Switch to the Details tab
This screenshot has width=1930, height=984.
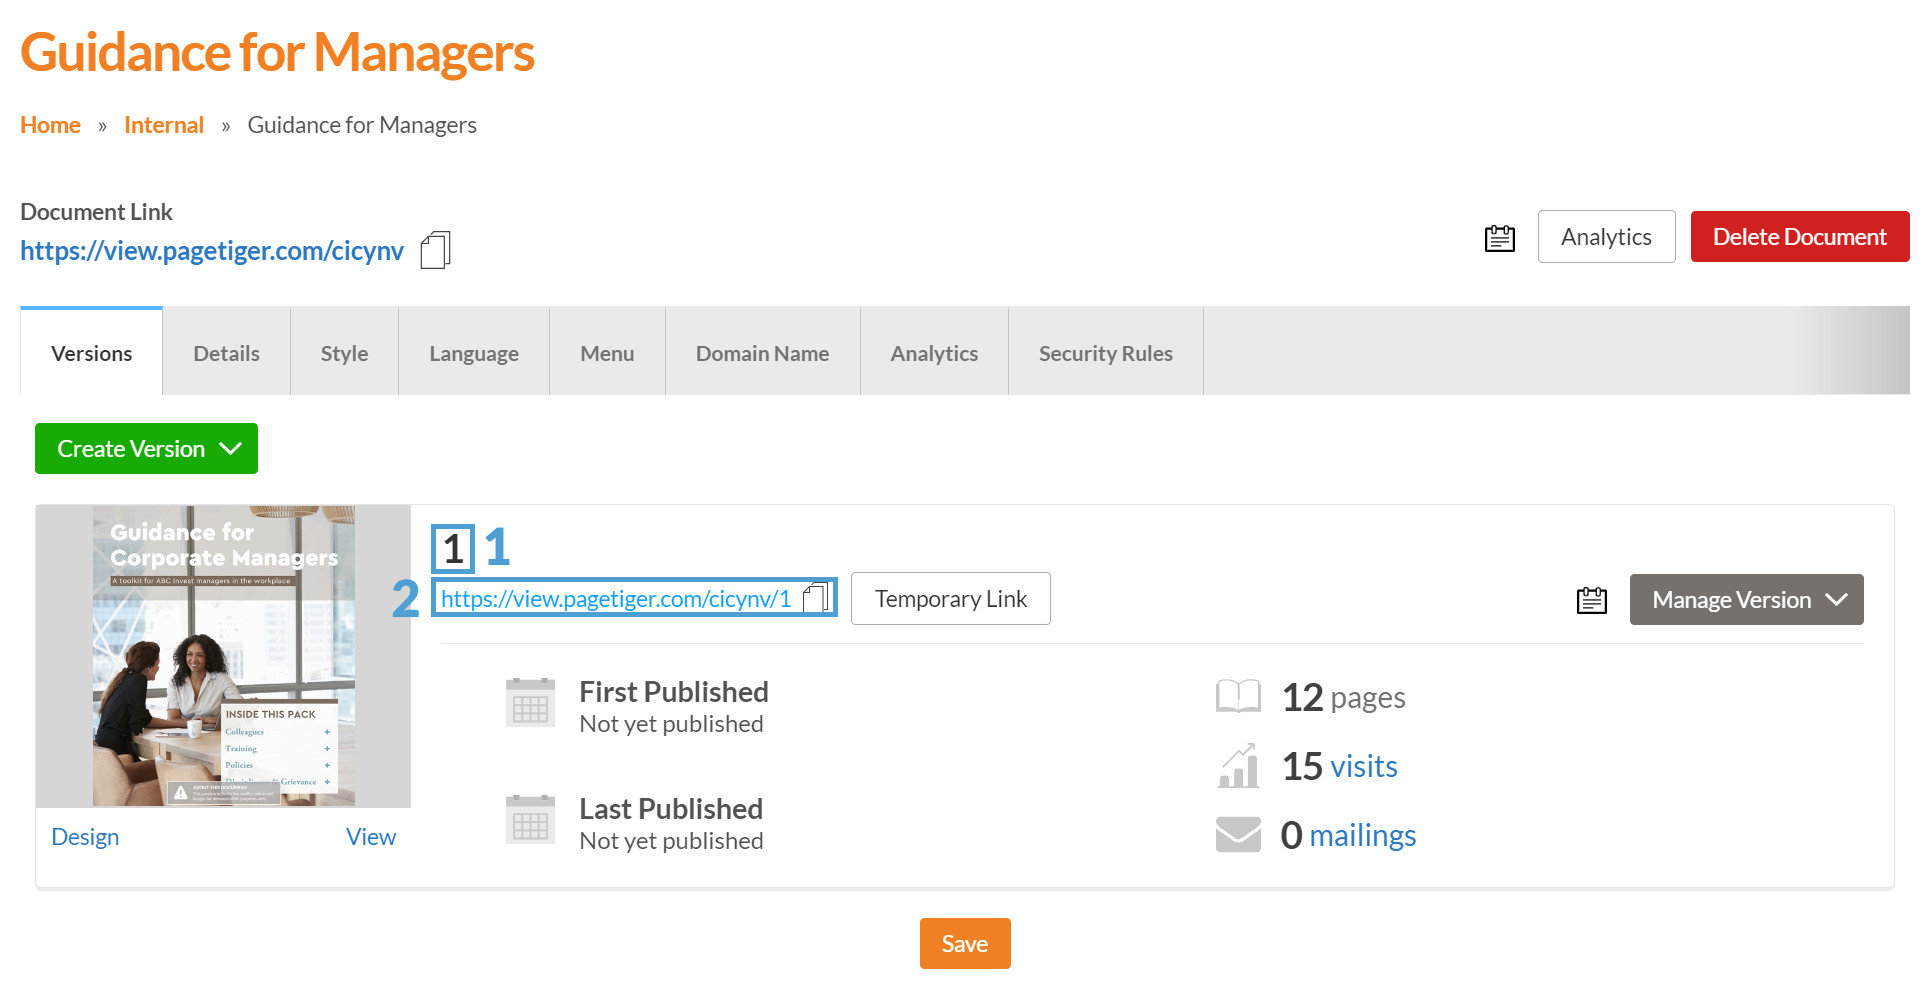pyautogui.click(x=226, y=354)
